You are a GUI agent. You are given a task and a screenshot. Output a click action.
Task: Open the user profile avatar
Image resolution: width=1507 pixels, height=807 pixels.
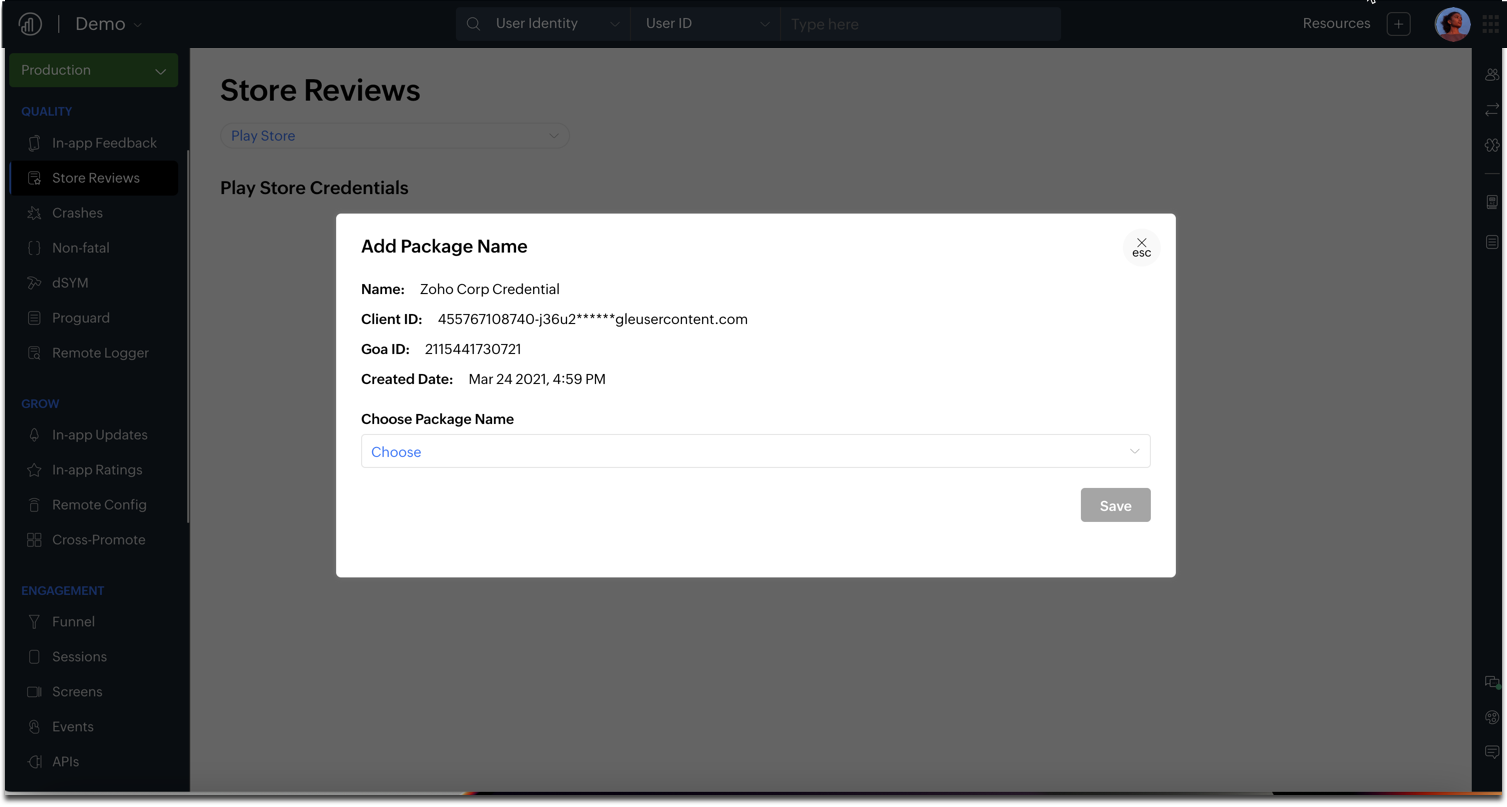click(x=1452, y=24)
